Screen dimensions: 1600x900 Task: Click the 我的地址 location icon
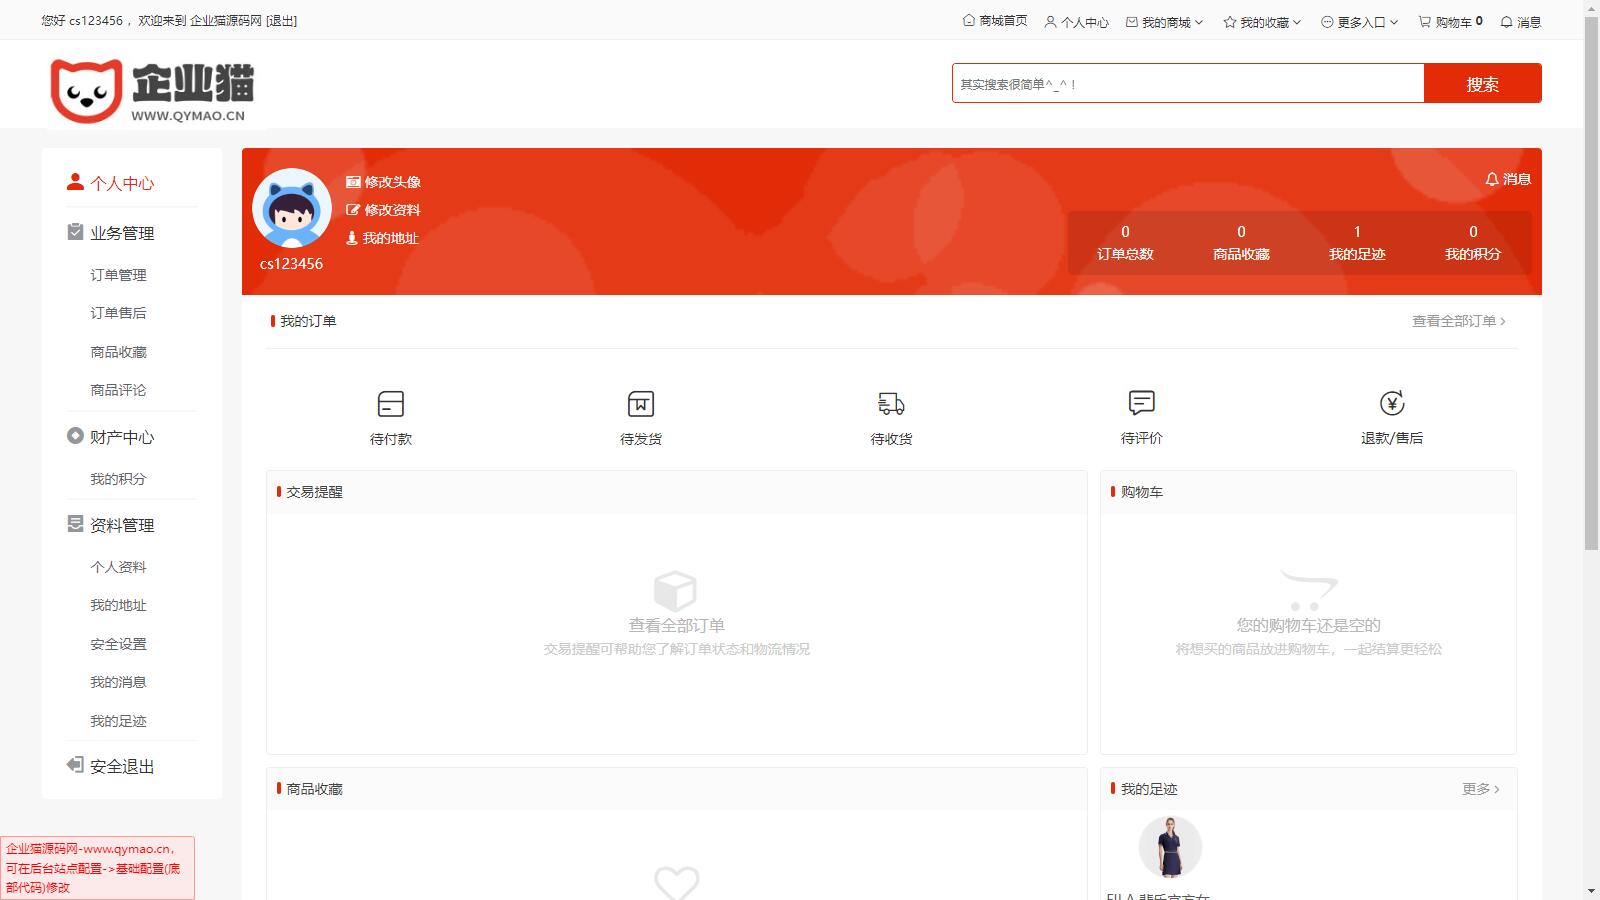click(352, 238)
